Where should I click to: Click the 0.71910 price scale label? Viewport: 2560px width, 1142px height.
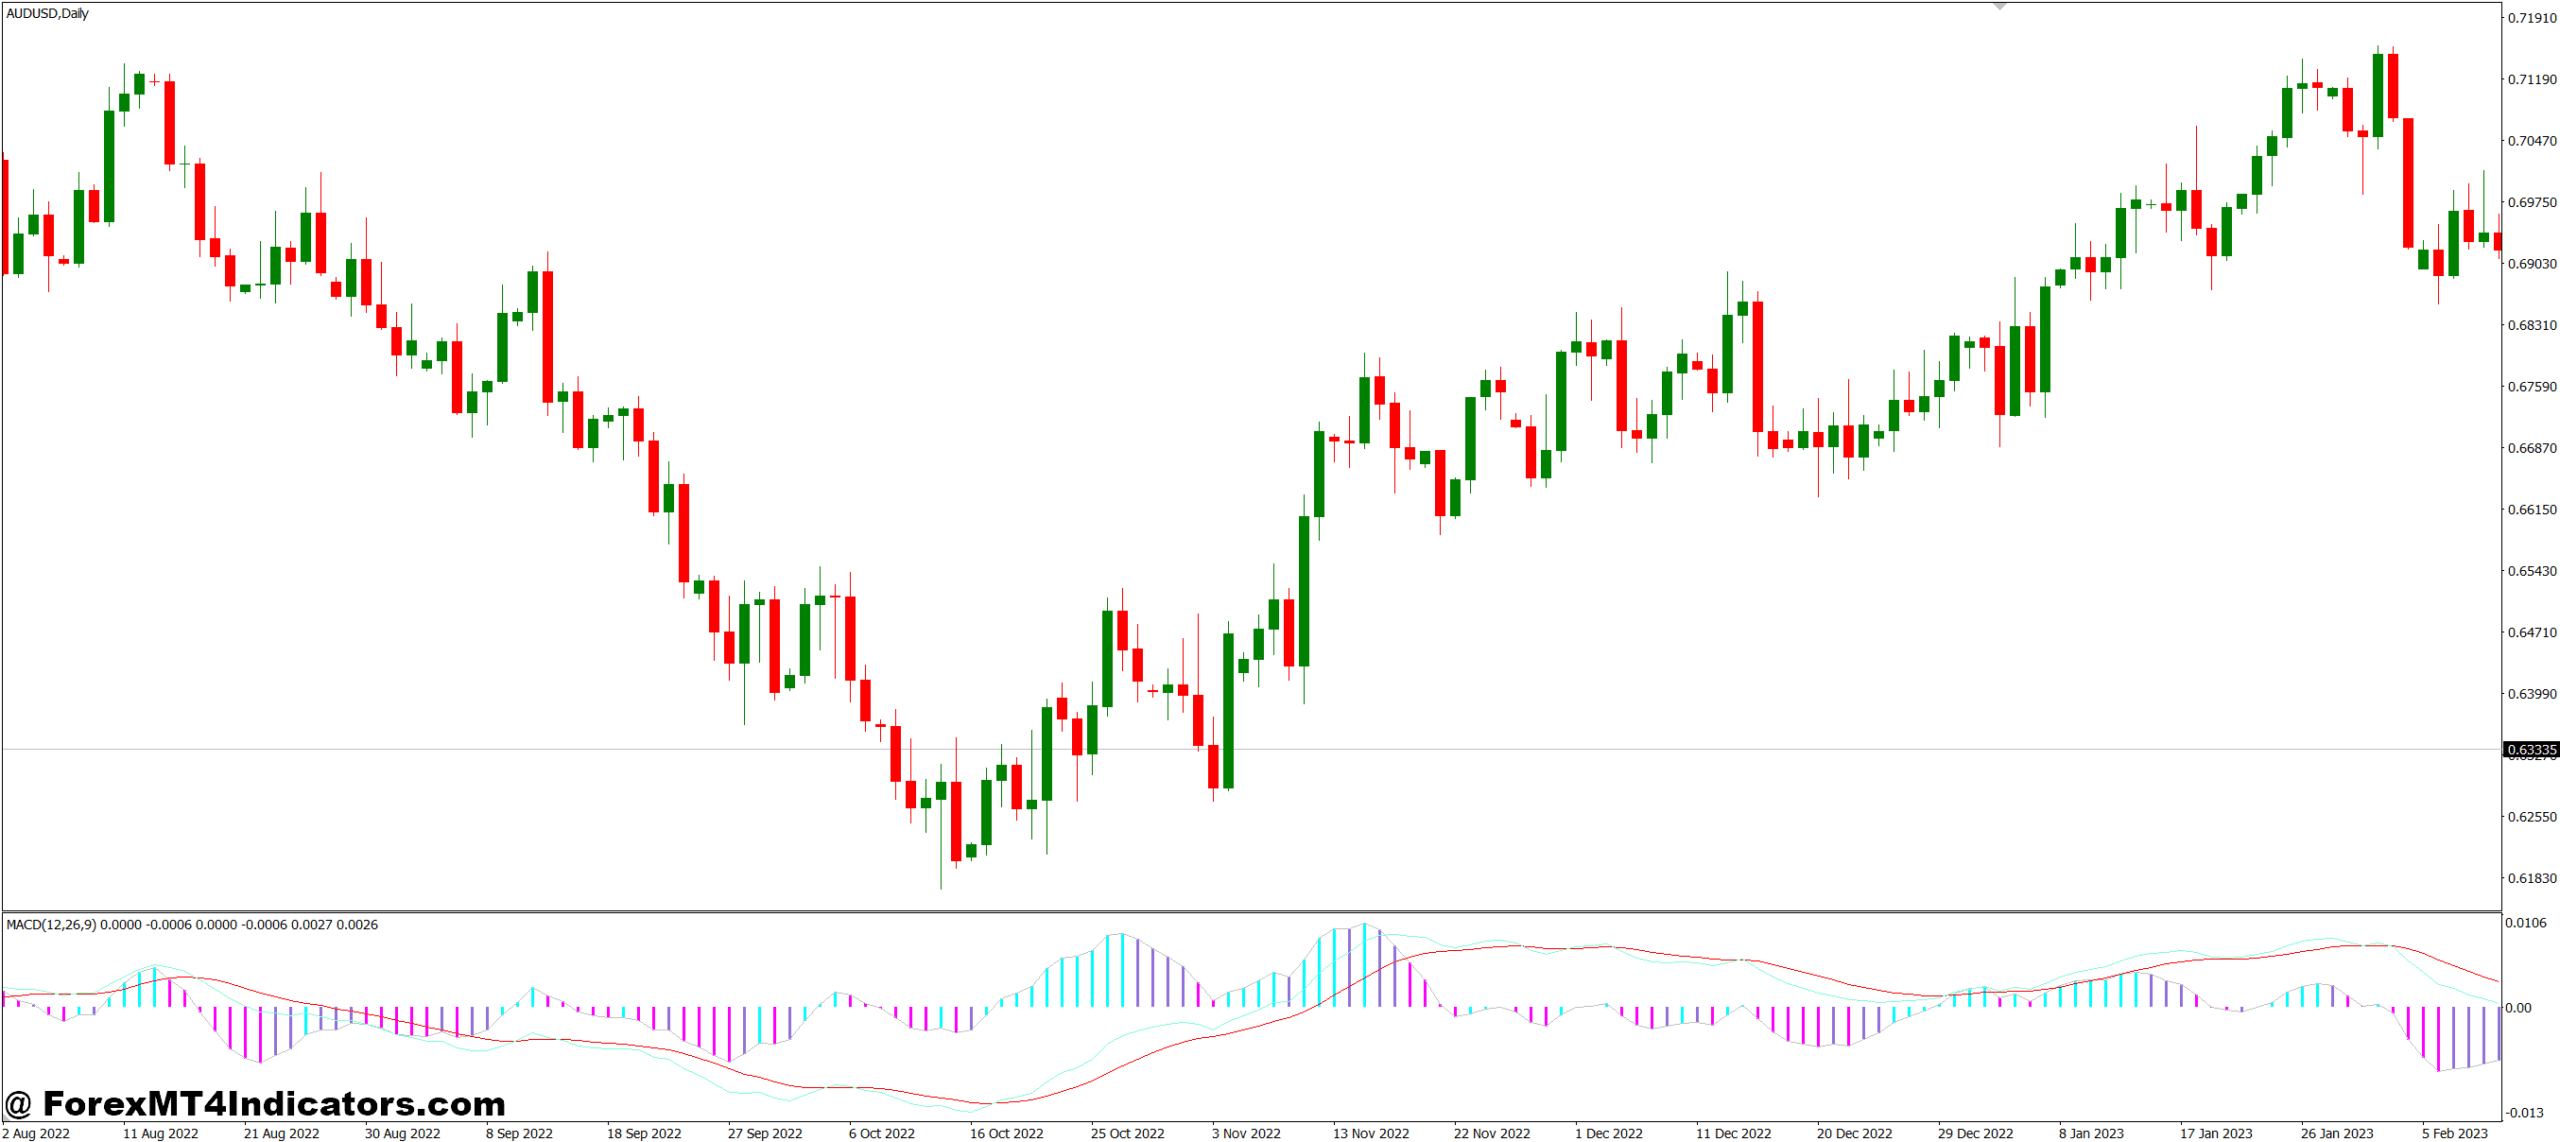2531,18
